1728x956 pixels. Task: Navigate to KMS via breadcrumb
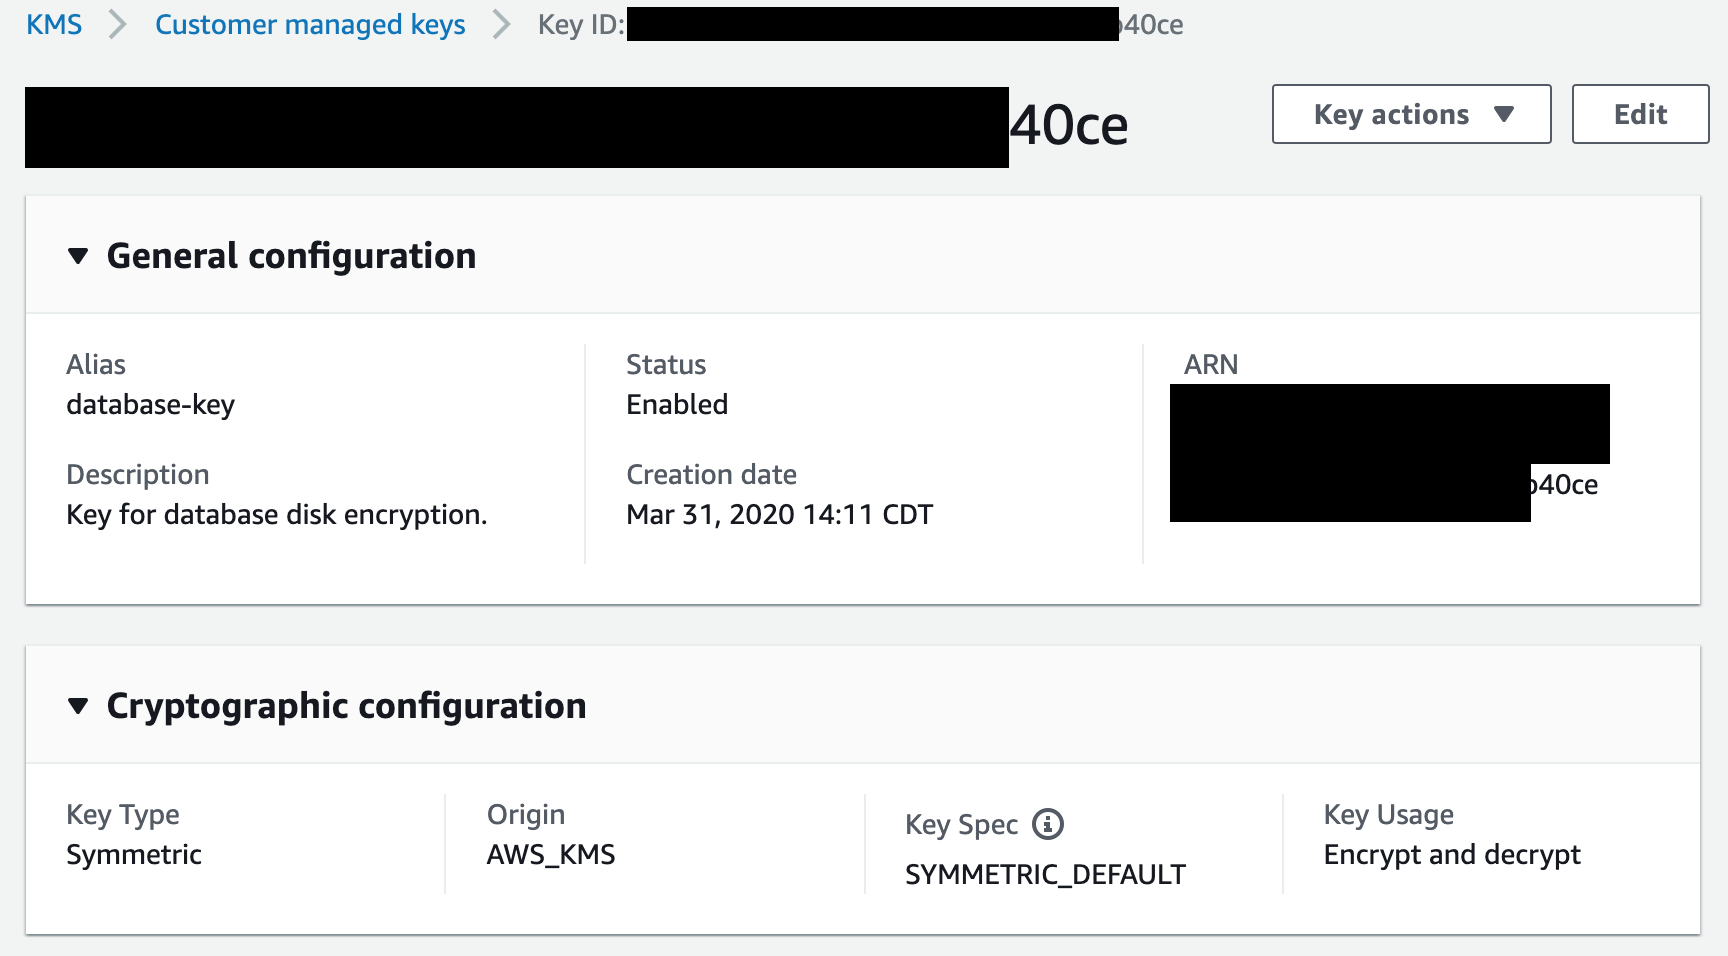[x=54, y=24]
